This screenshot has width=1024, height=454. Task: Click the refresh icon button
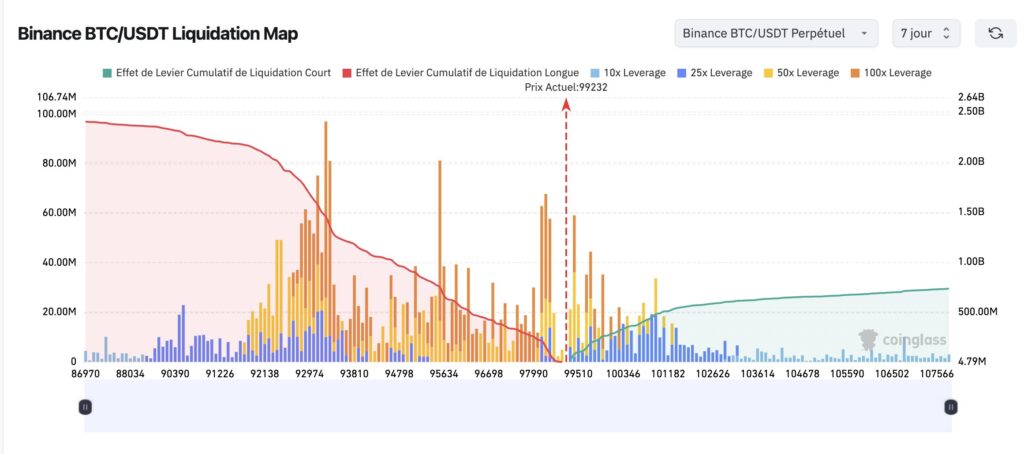click(995, 33)
